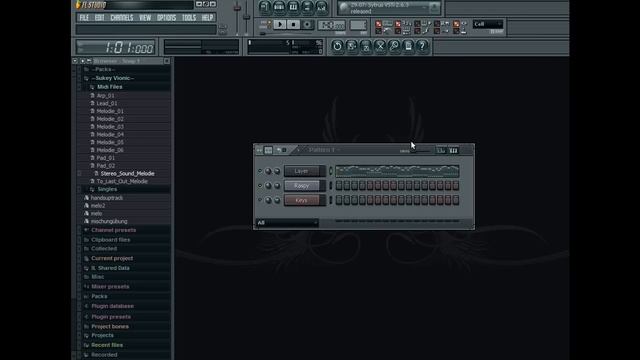Open the Cell snap dropdown
640x360 pixels.
(x=488, y=24)
